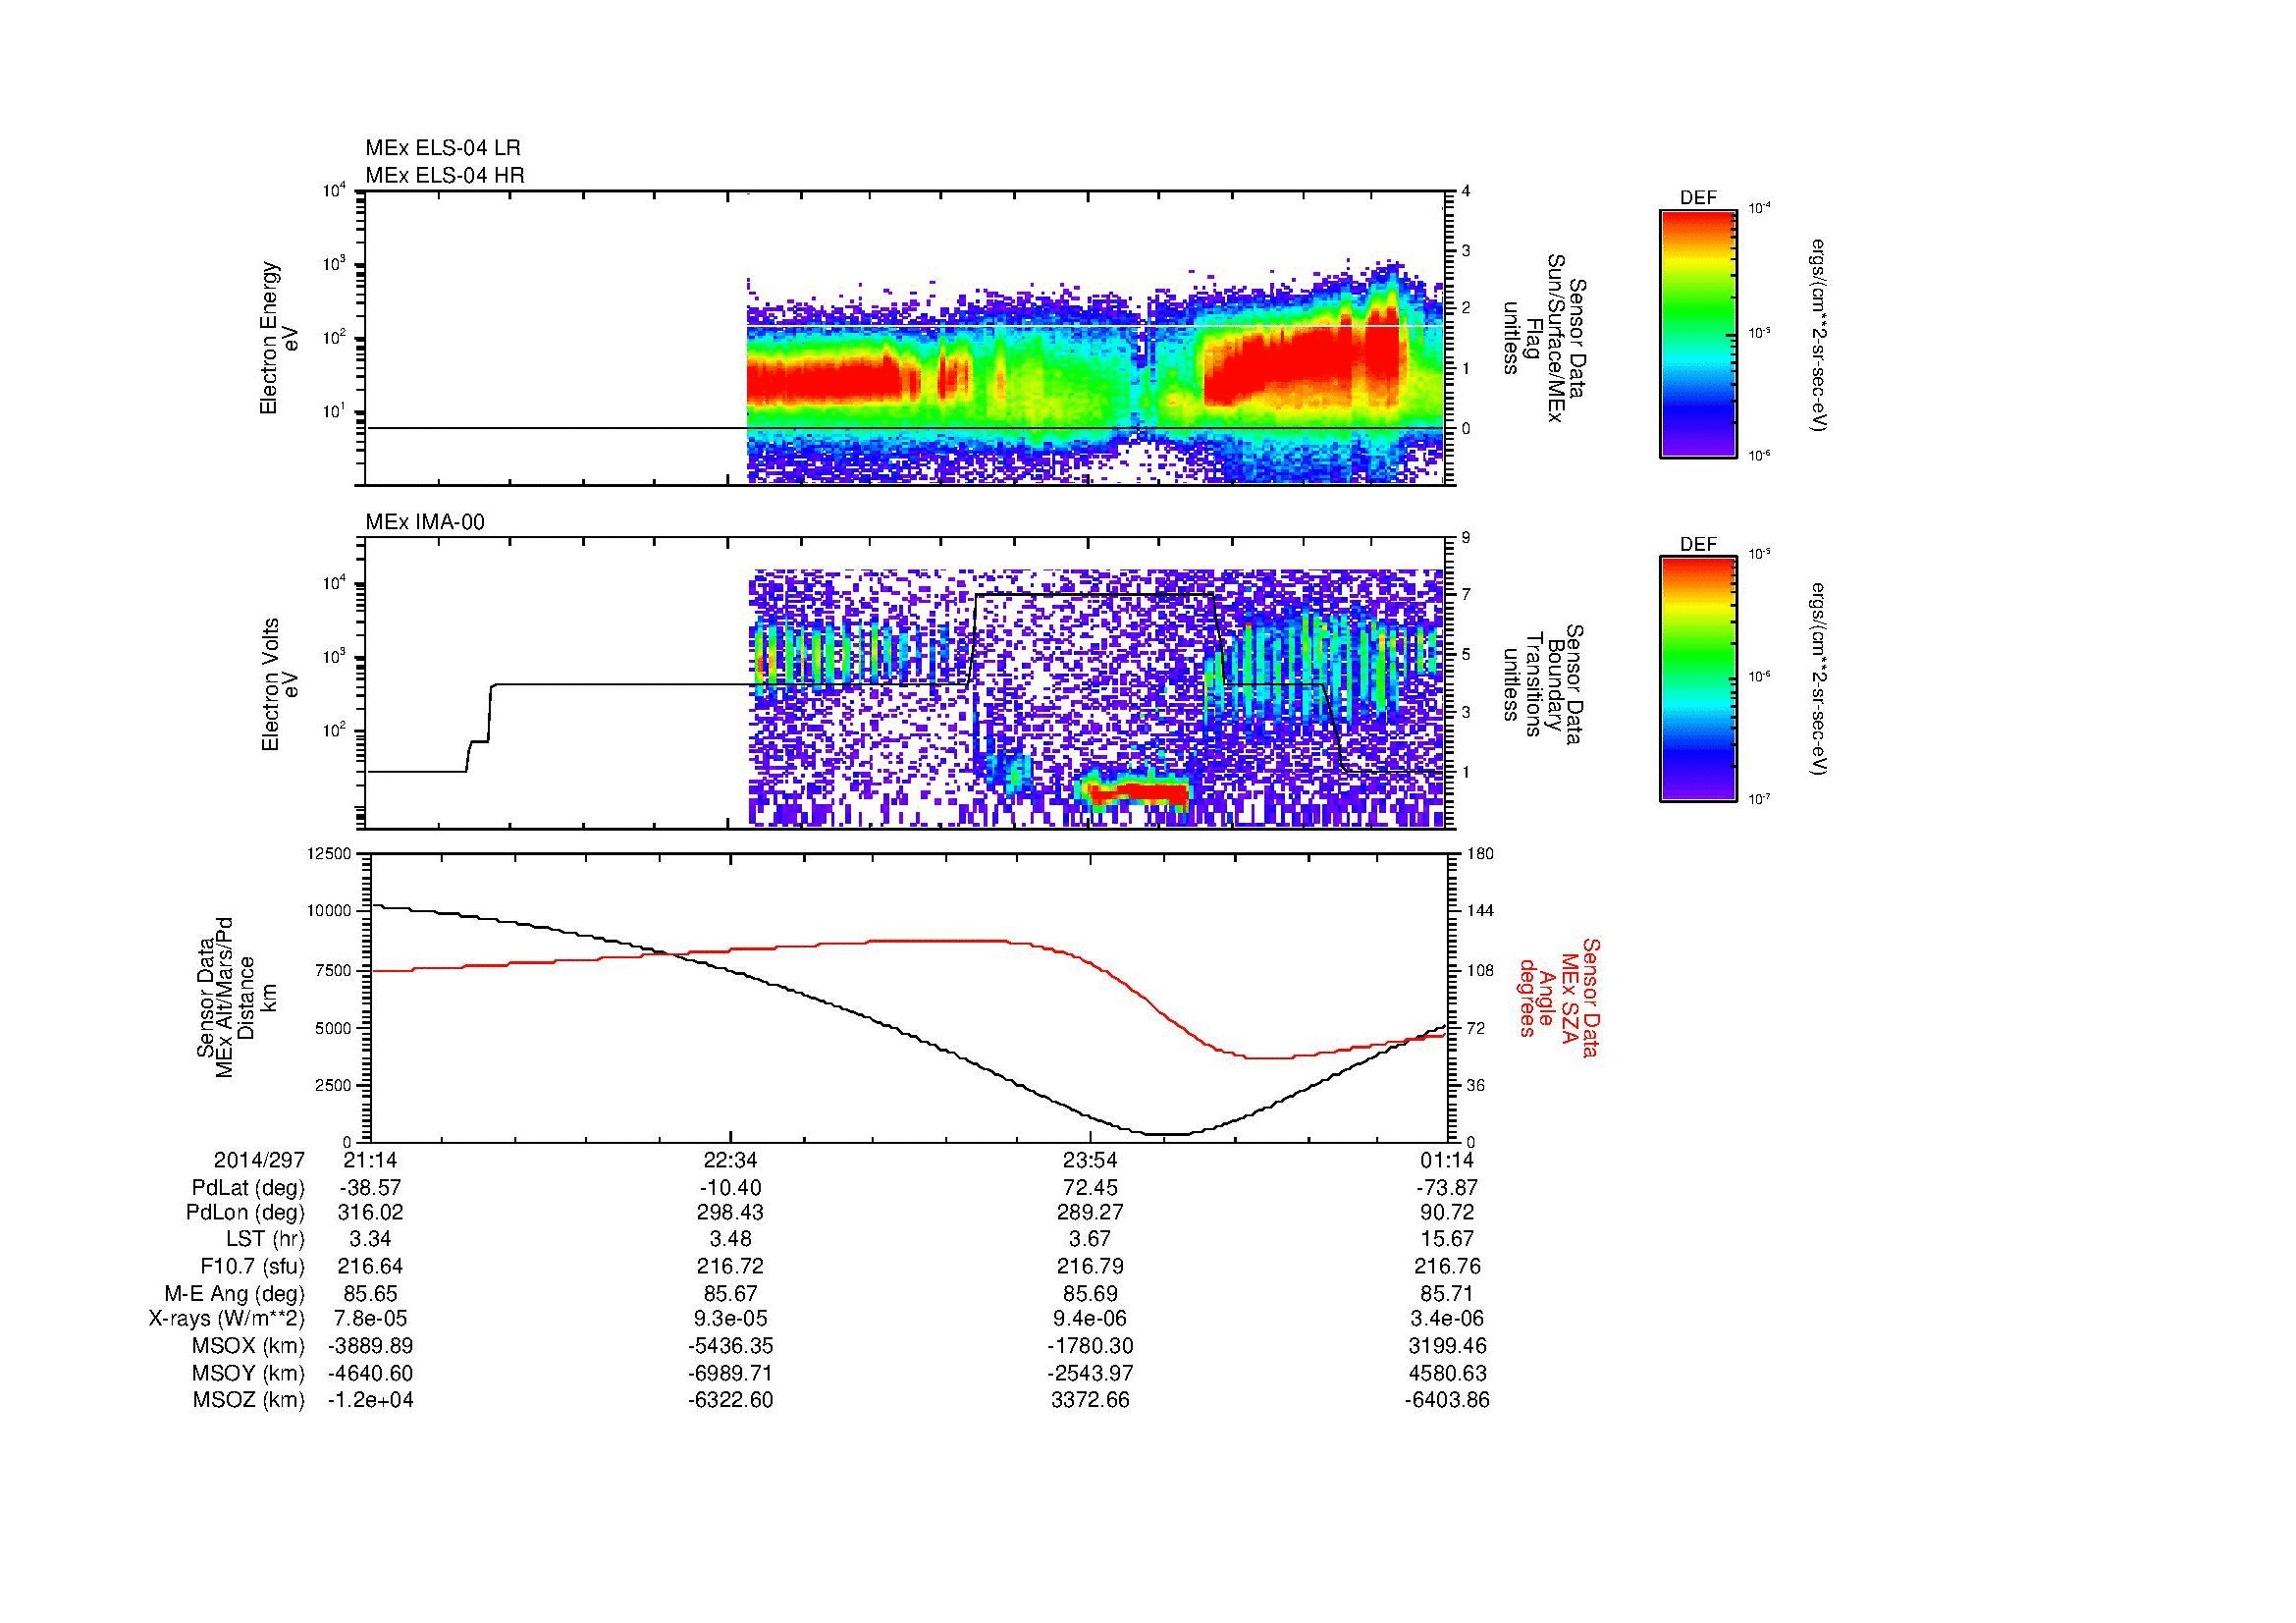Click the 'X-rays (W/m**2)' row label
2296x1623 pixels.
pos(227,1319)
